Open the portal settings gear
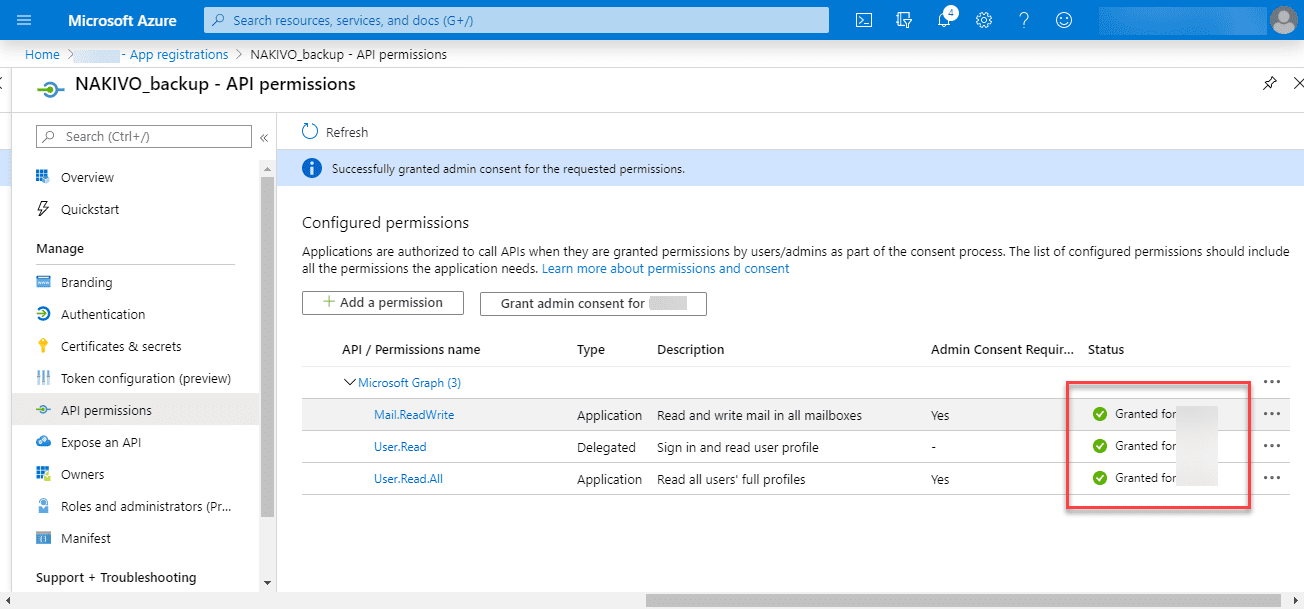Viewport: 1304px width, 609px height. (x=984, y=20)
